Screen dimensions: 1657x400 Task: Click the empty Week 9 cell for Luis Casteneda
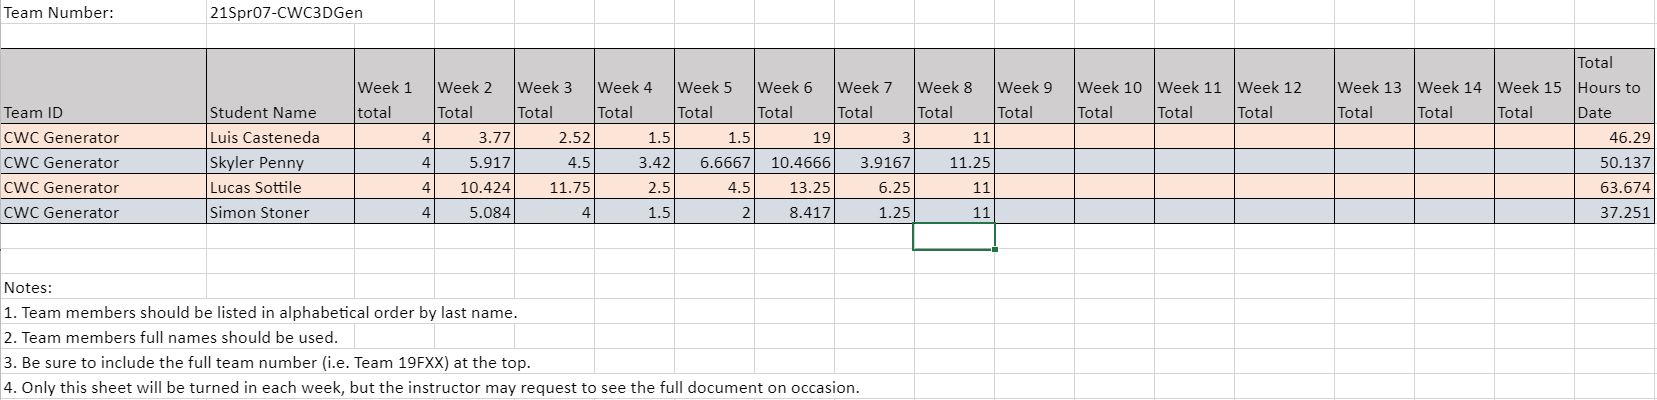(1034, 137)
